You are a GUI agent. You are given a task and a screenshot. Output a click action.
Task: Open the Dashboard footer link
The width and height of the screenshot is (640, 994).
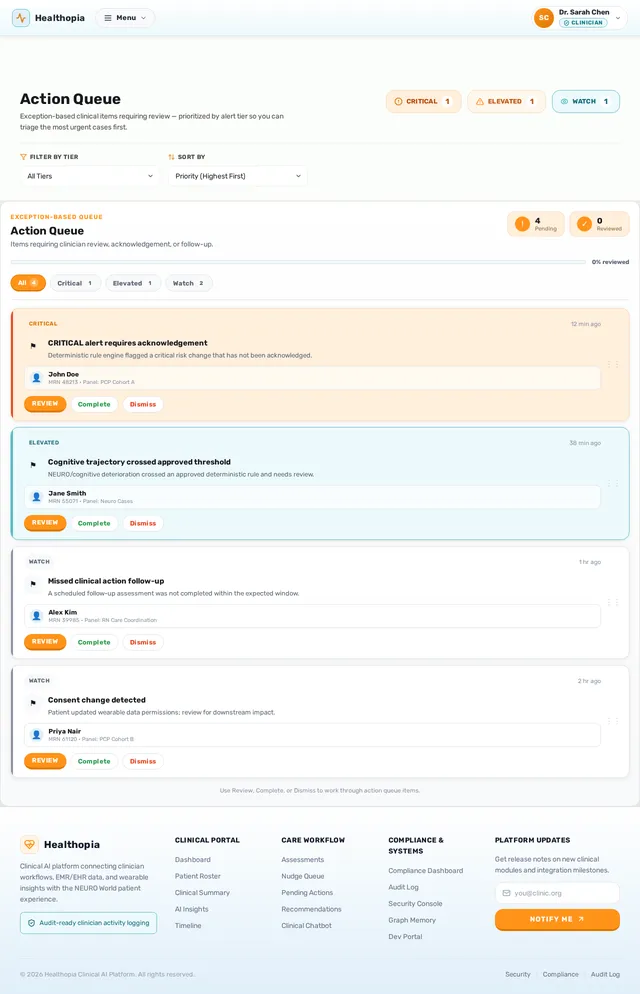coord(193,860)
